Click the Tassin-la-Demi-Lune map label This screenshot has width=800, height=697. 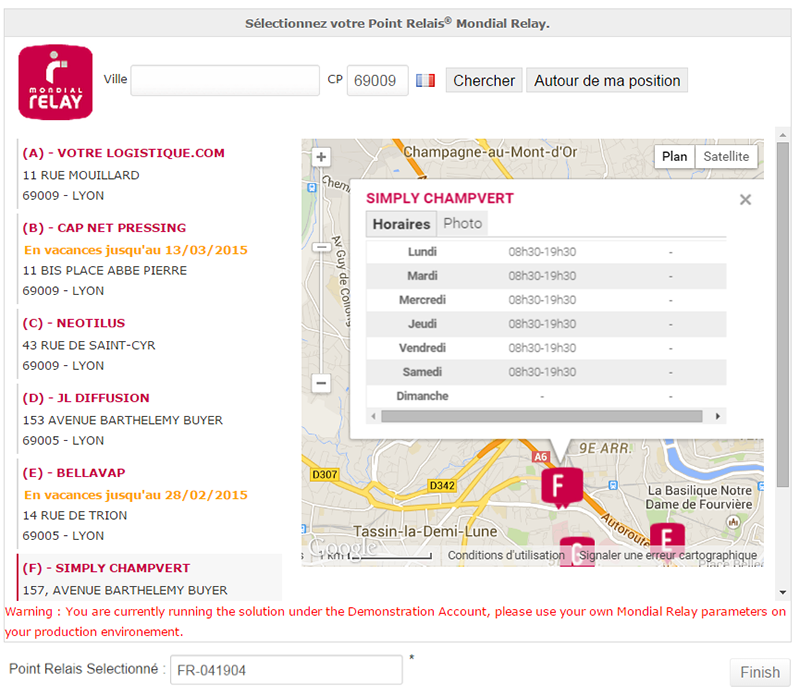pos(425,532)
